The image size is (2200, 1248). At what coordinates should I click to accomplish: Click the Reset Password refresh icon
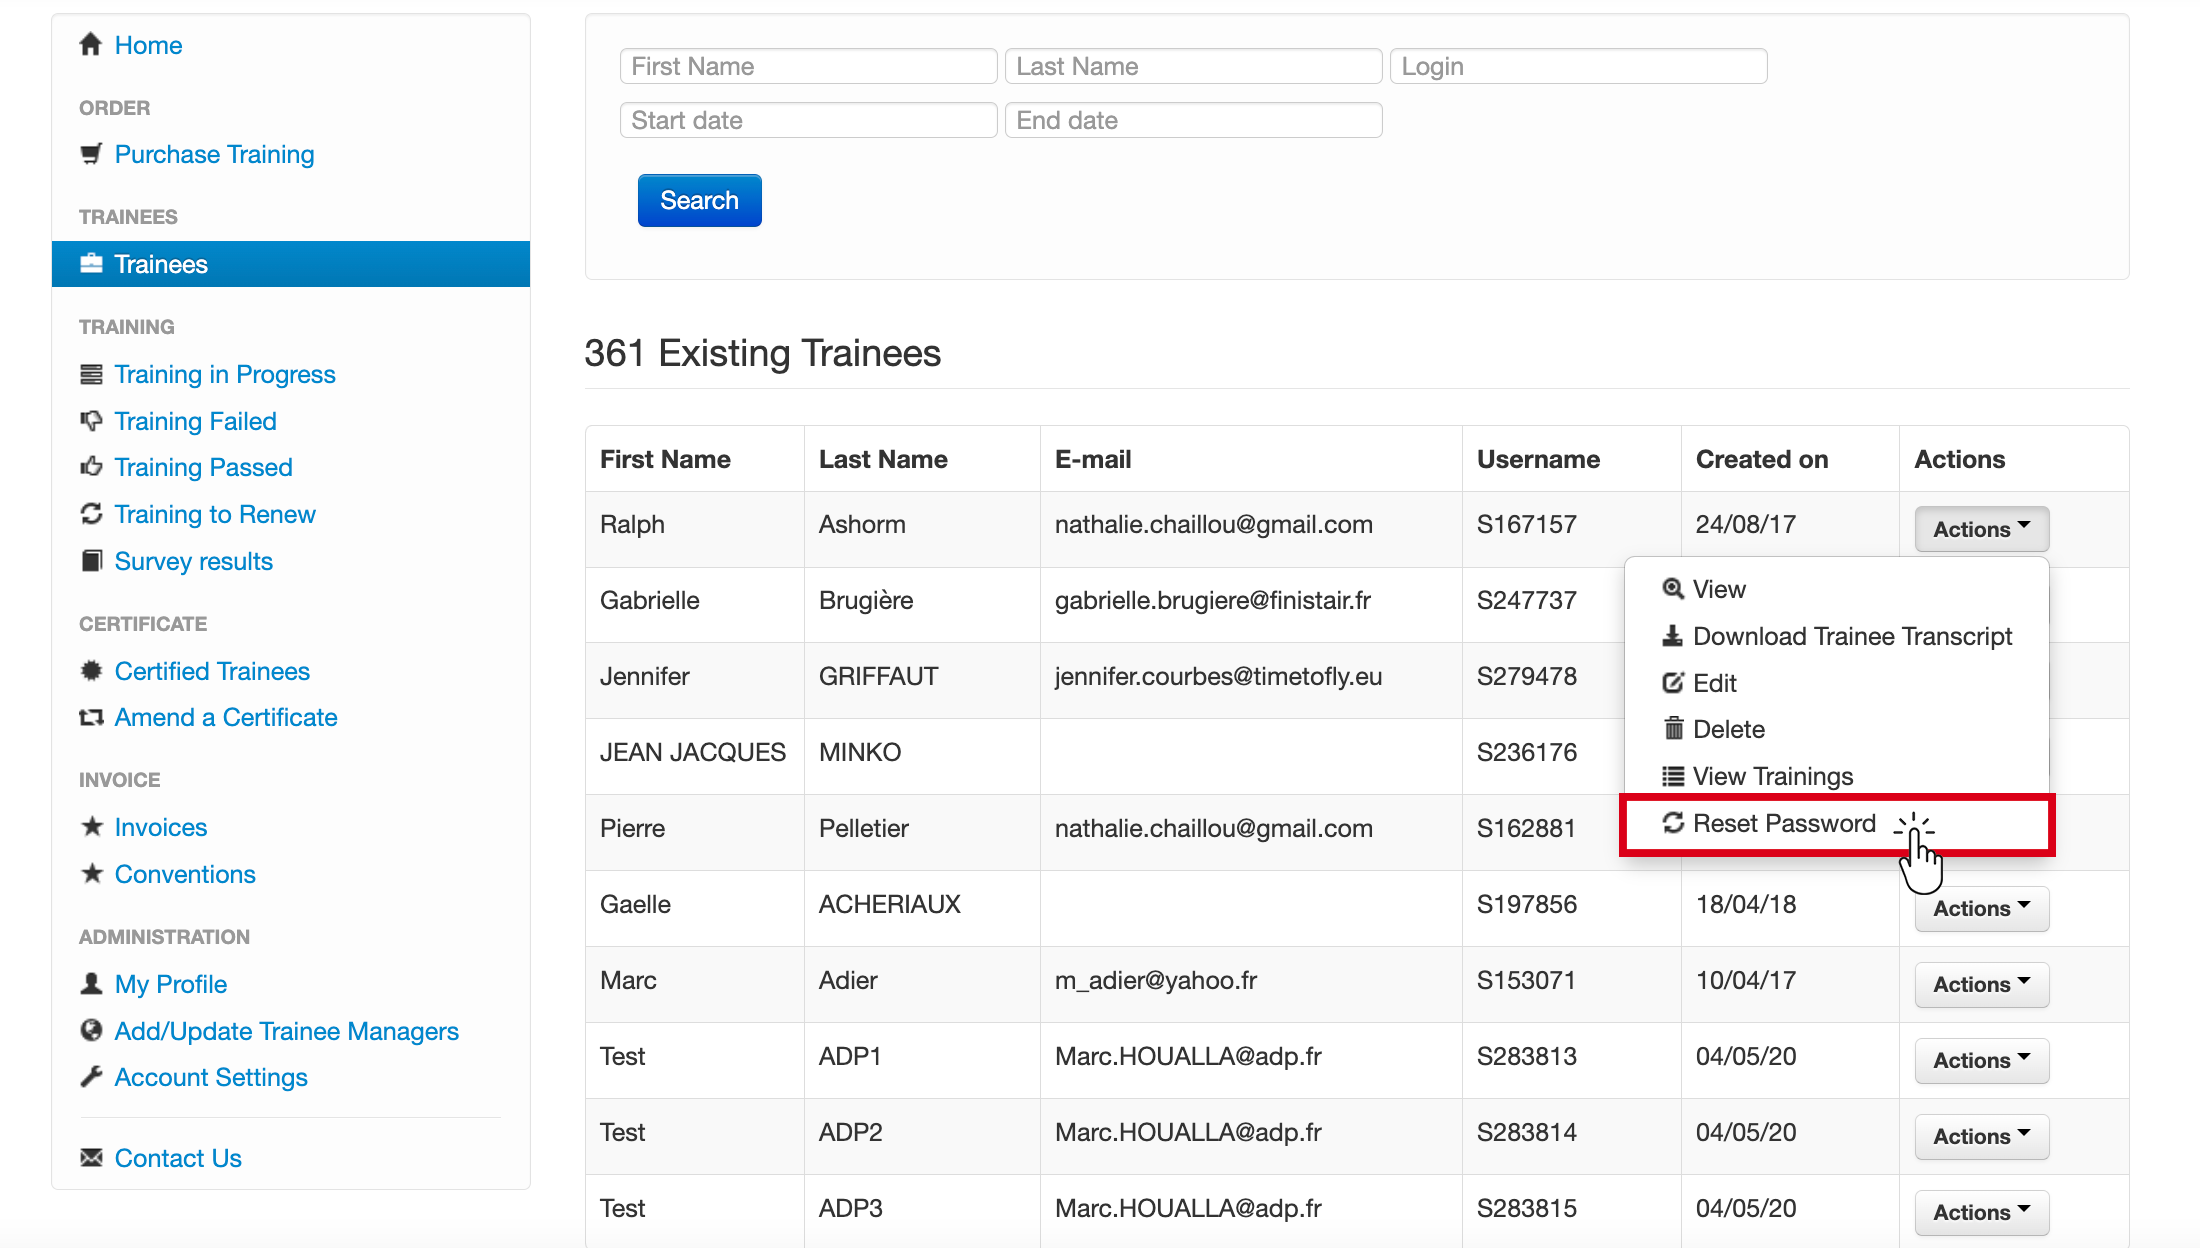[x=1673, y=823]
